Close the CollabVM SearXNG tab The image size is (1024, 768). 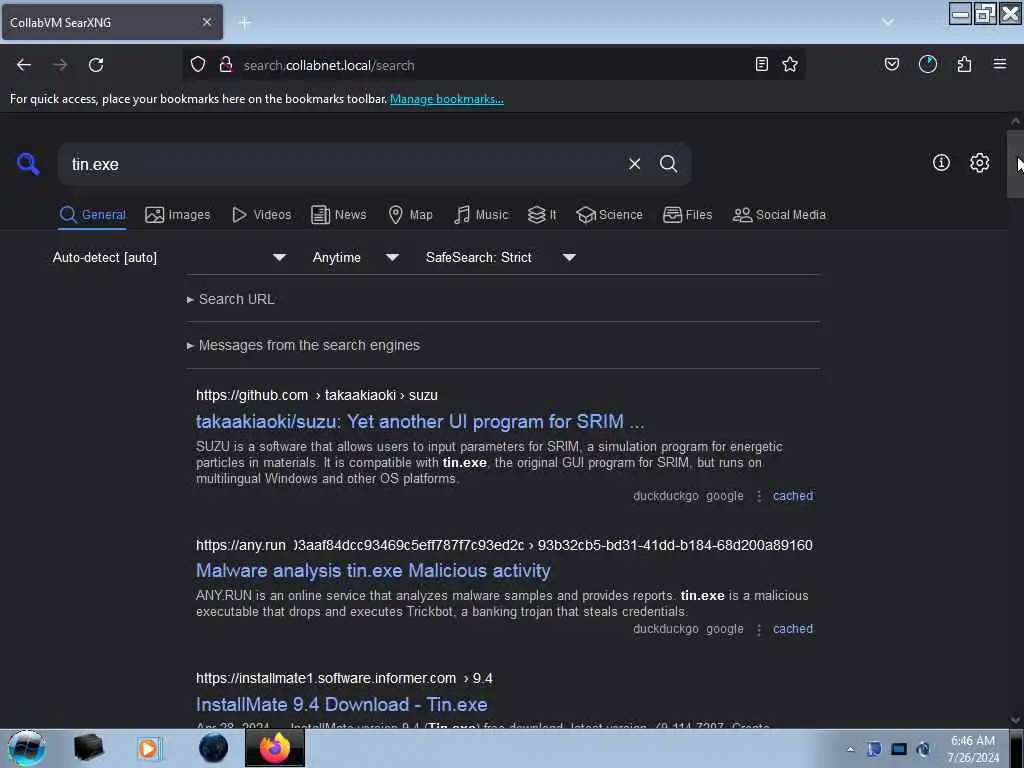pyautogui.click(x=207, y=22)
